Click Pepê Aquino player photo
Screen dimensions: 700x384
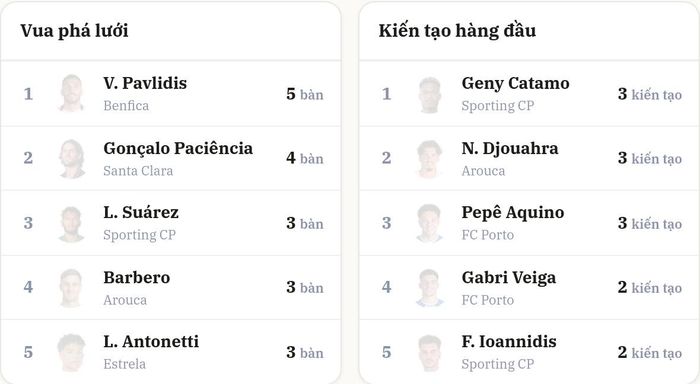430,223
